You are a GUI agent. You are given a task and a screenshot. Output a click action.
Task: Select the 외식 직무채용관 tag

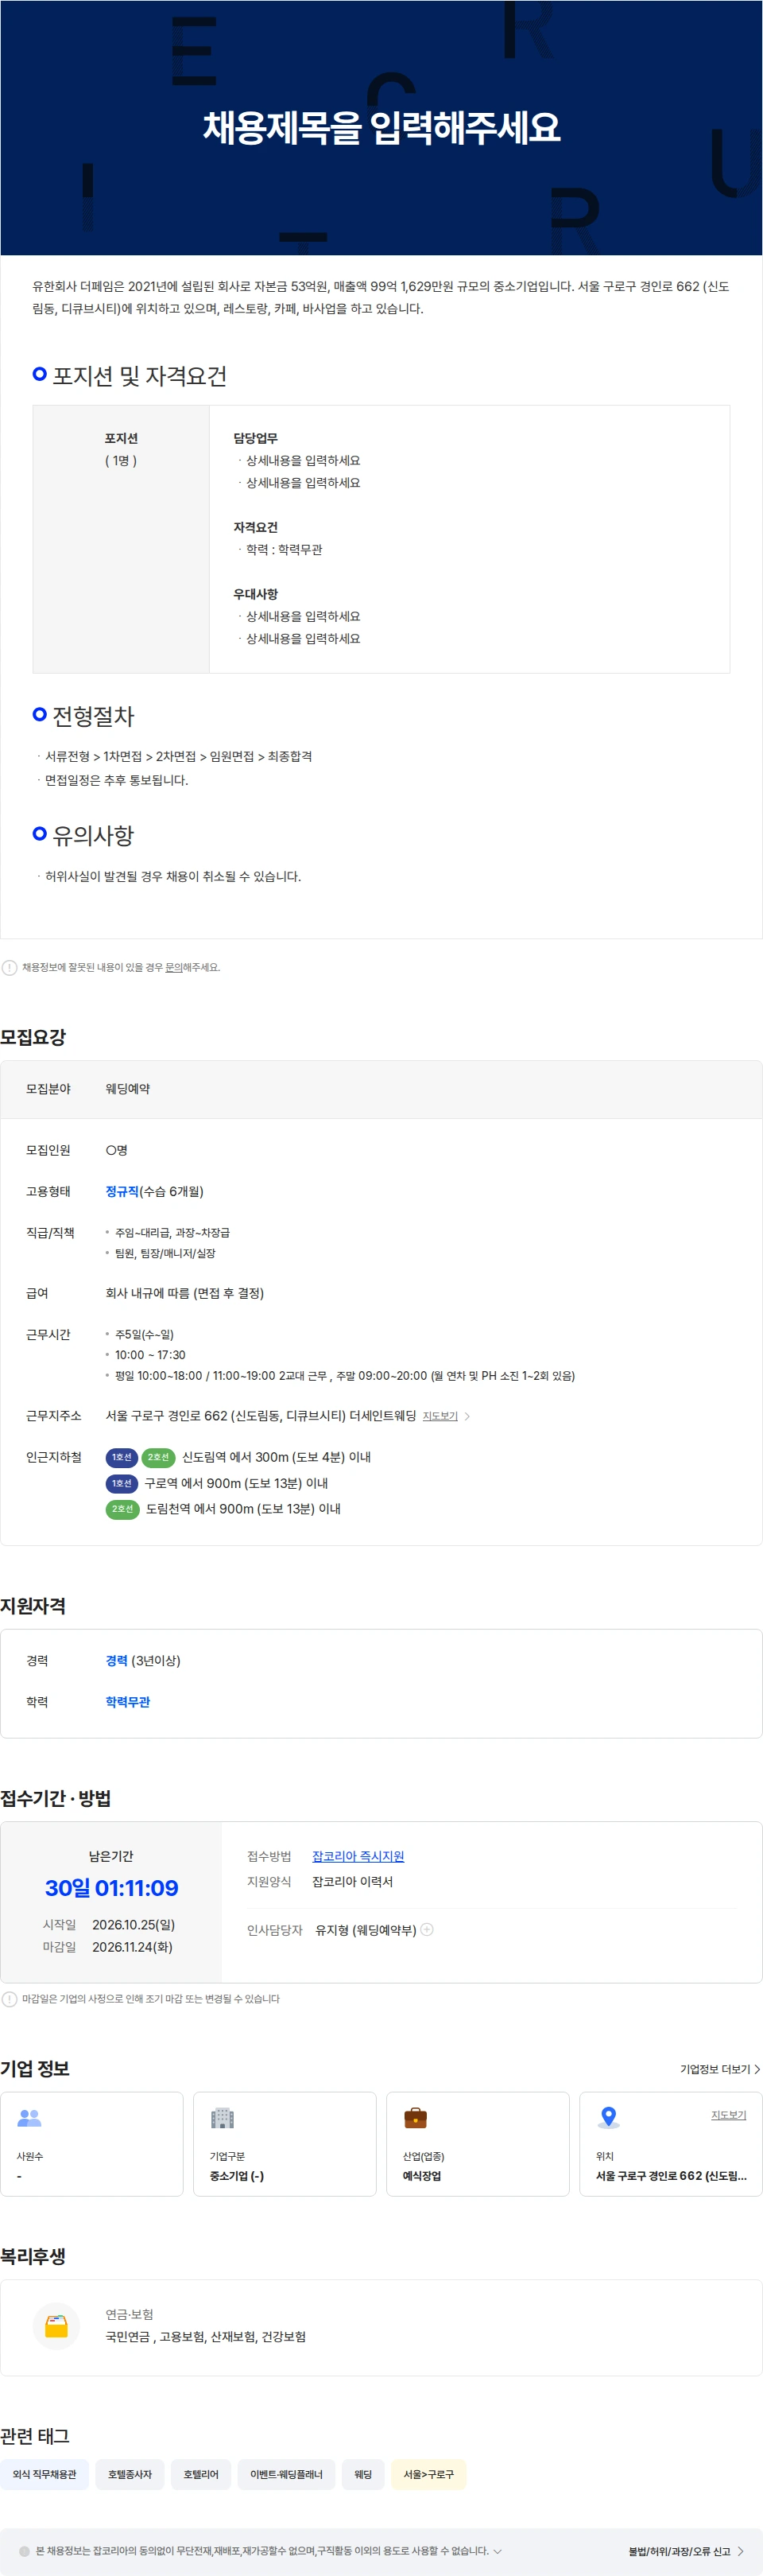[44, 2474]
